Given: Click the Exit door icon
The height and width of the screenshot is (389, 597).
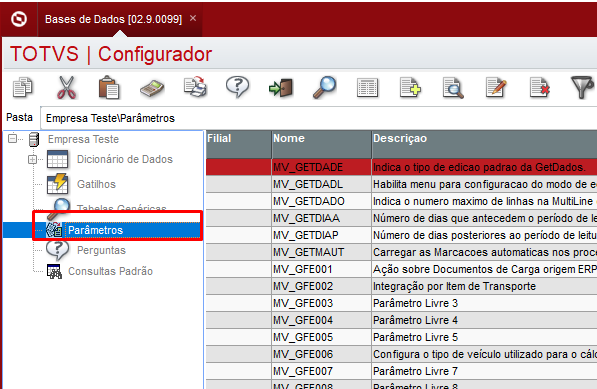Looking at the screenshot, I should 281,88.
